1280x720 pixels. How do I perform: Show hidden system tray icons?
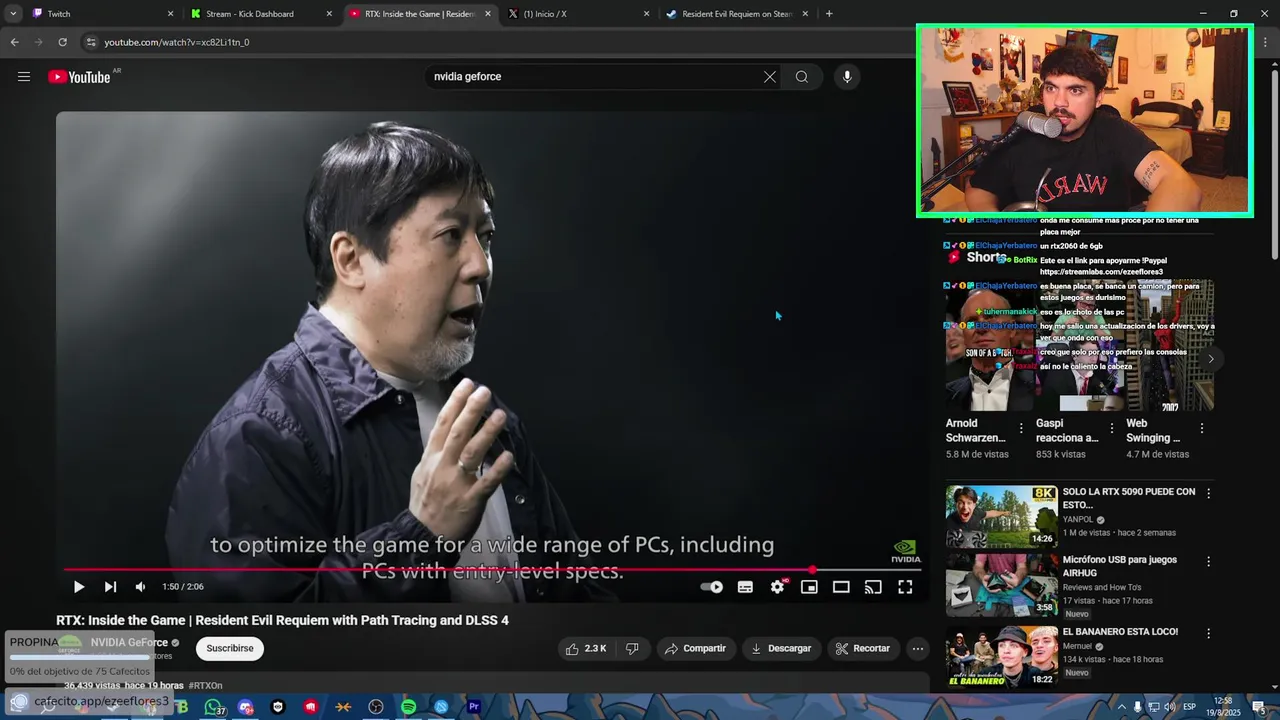pos(1121,707)
